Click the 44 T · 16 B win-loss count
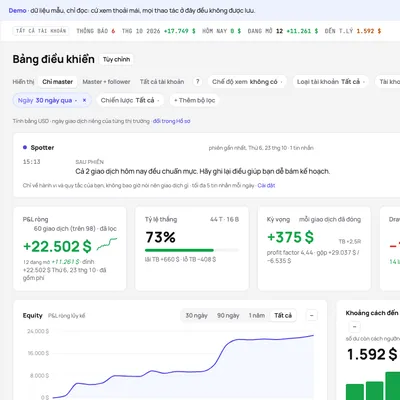Viewport: 400px width, 400px height. click(x=224, y=219)
